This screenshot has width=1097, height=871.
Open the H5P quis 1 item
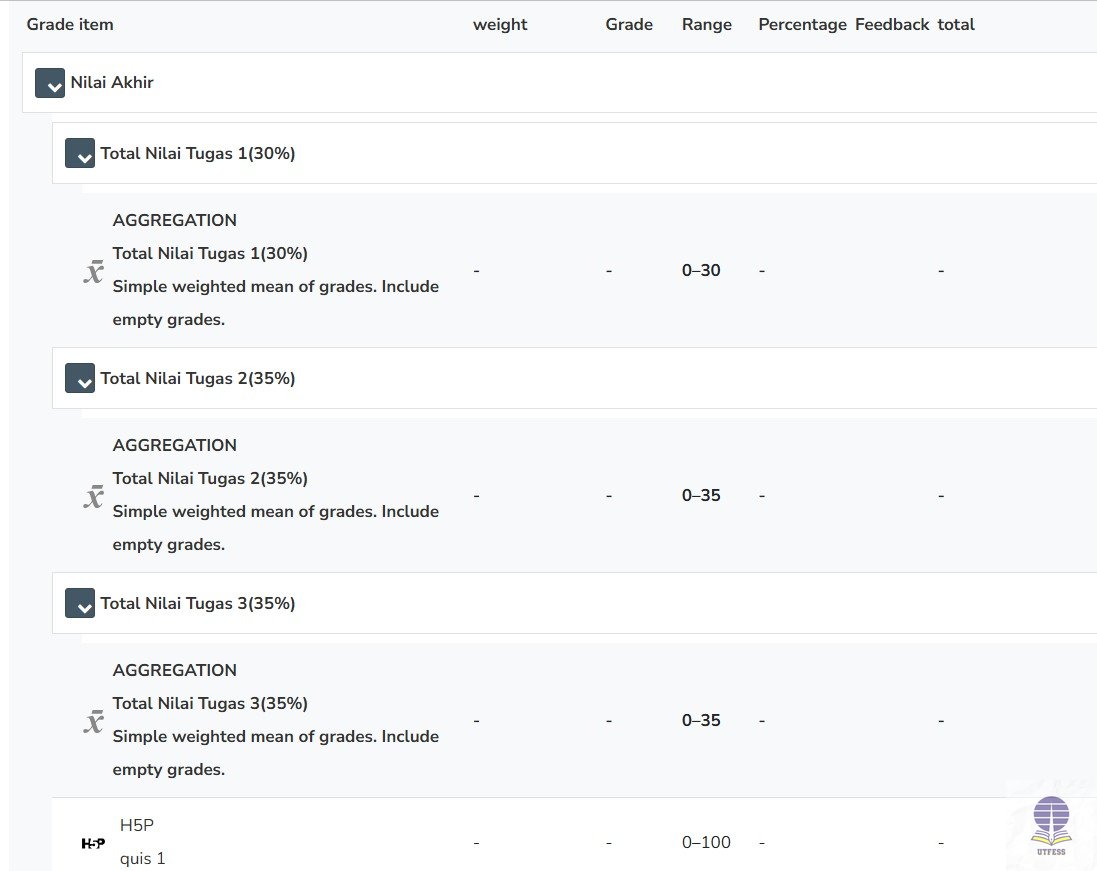click(143, 858)
